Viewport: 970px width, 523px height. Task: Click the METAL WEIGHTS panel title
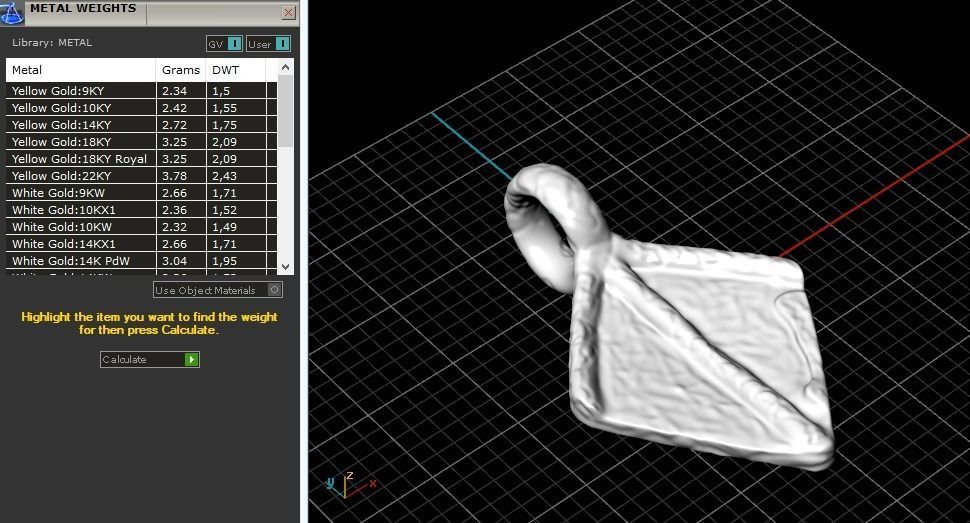tap(83, 8)
